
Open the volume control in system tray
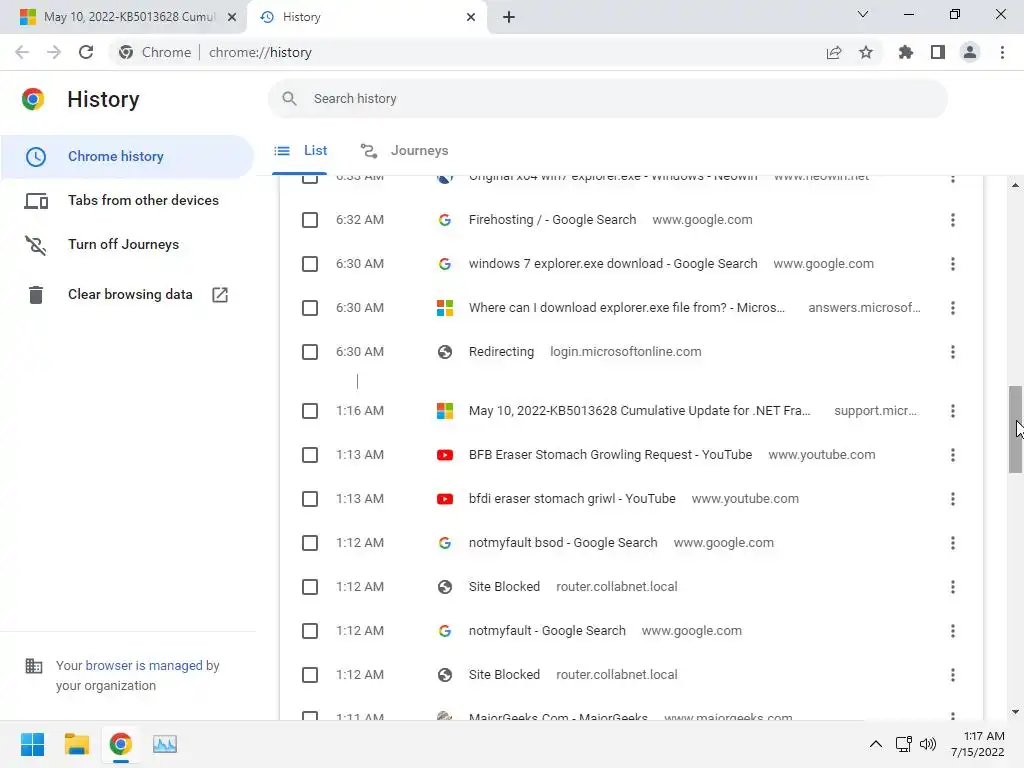927,744
